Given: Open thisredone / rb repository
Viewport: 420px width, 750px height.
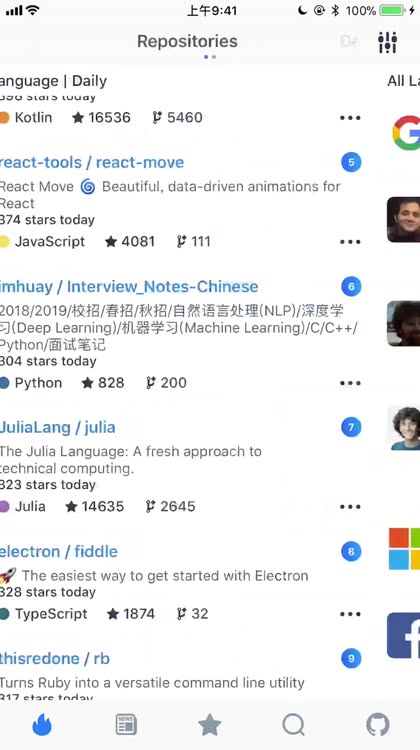Looking at the screenshot, I should coord(55,659).
